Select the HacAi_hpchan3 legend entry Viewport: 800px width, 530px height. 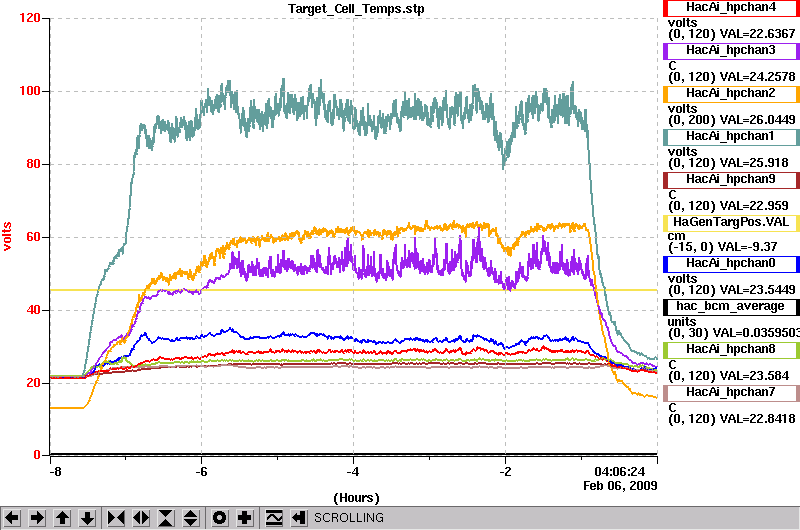[x=731, y=51]
